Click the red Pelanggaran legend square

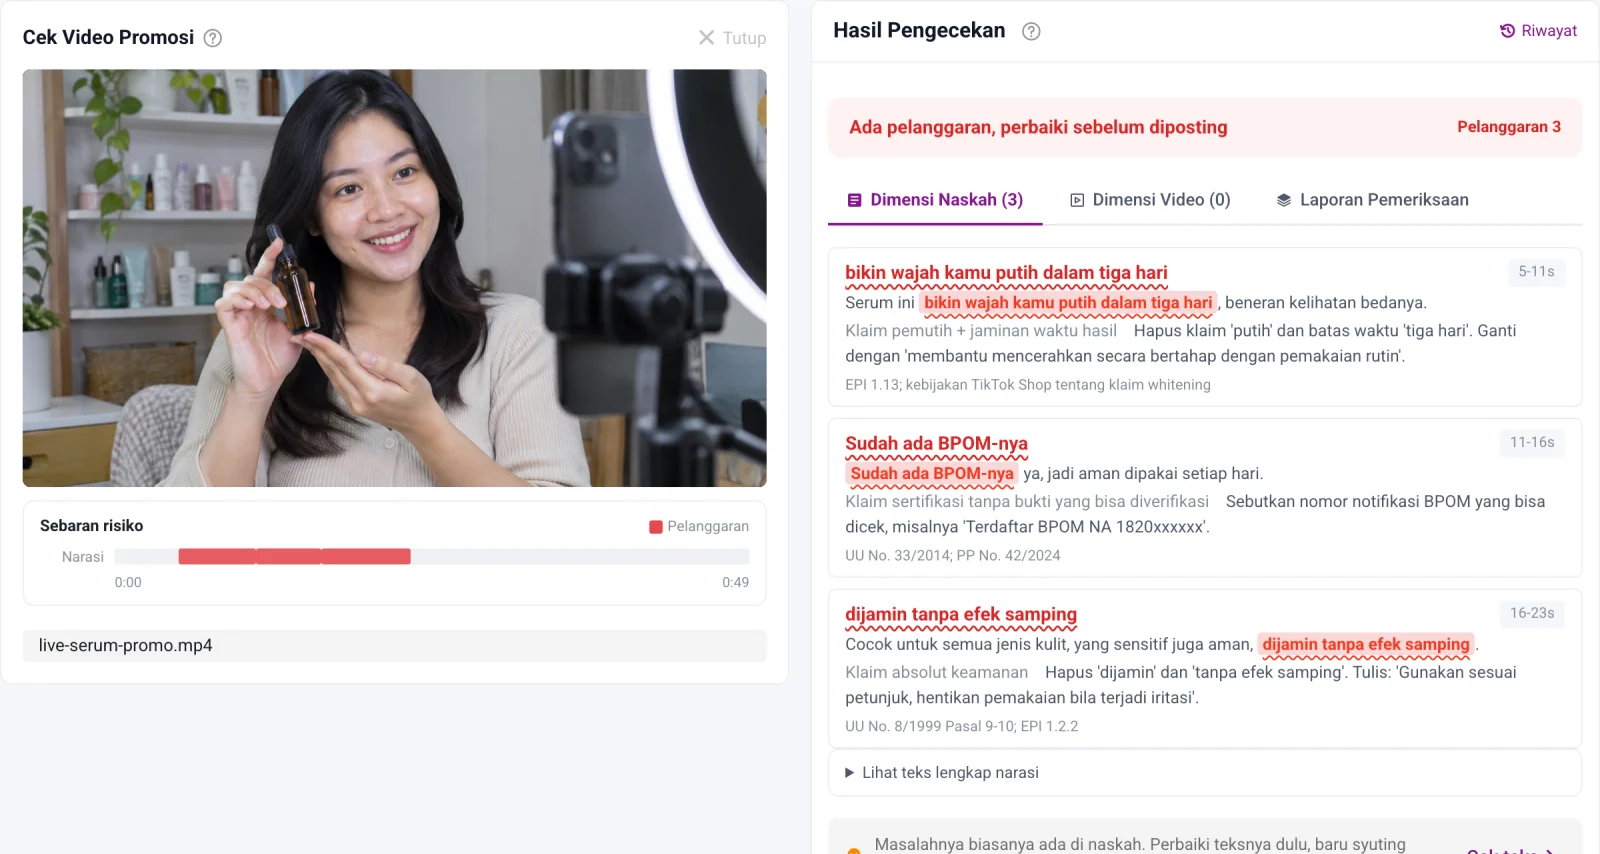tap(656, 527)
